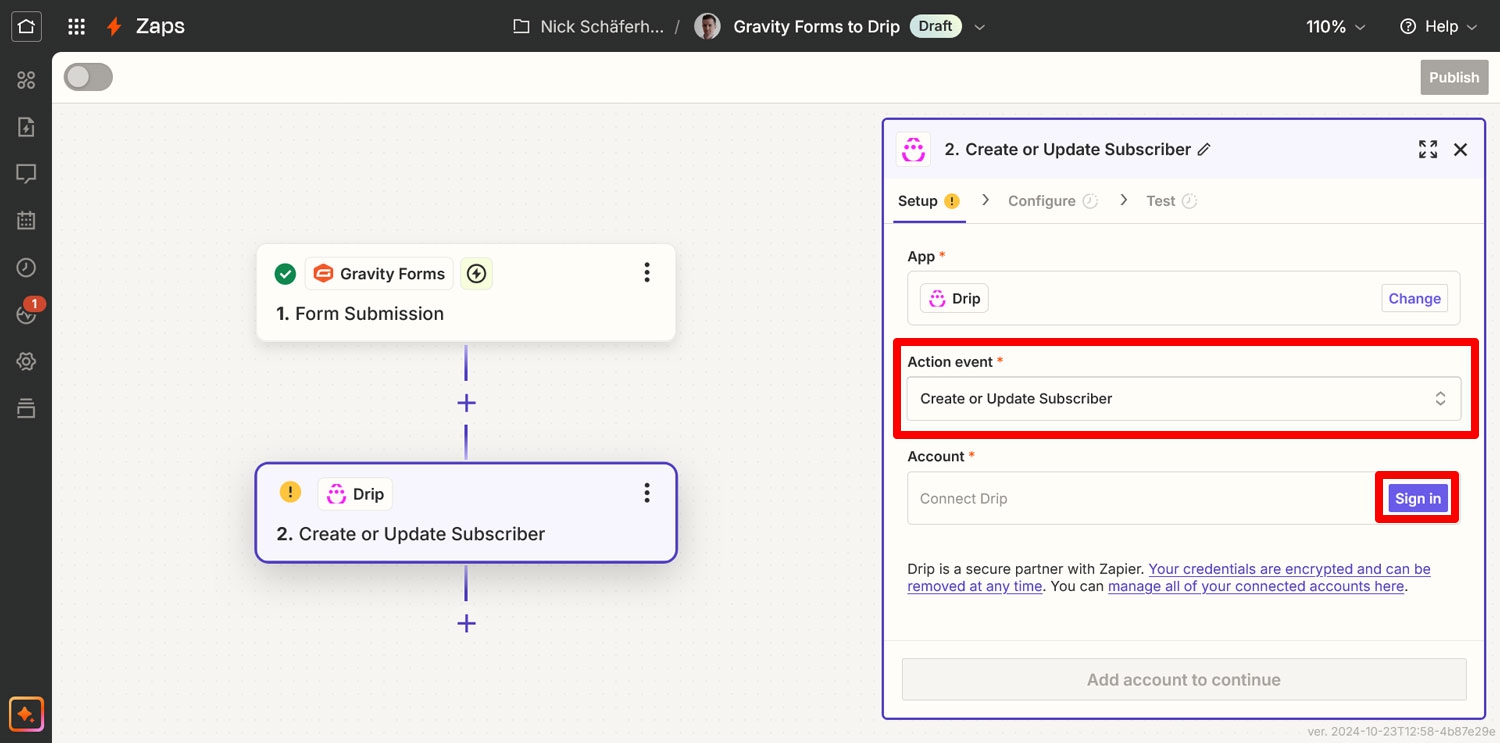Click the Draft status badge

[x=935, y=27]
